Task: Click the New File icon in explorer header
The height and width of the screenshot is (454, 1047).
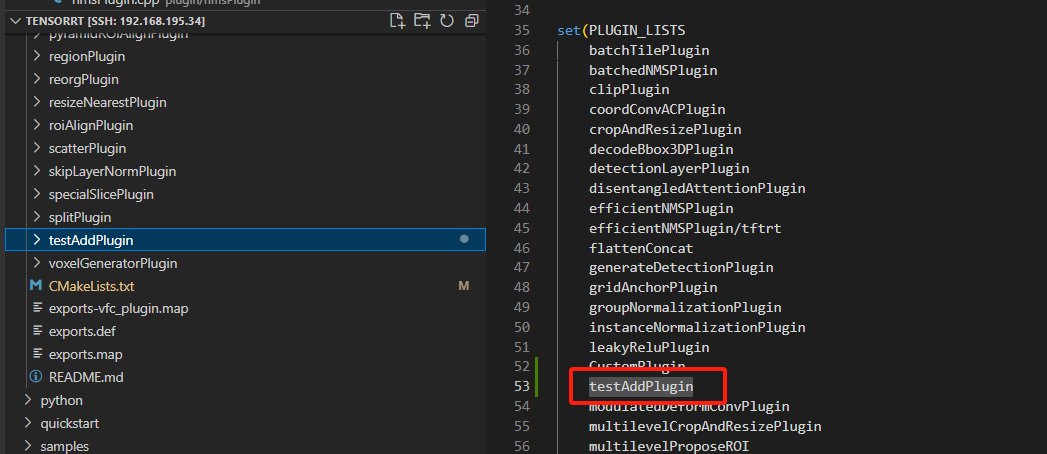Action: [397, 21]
